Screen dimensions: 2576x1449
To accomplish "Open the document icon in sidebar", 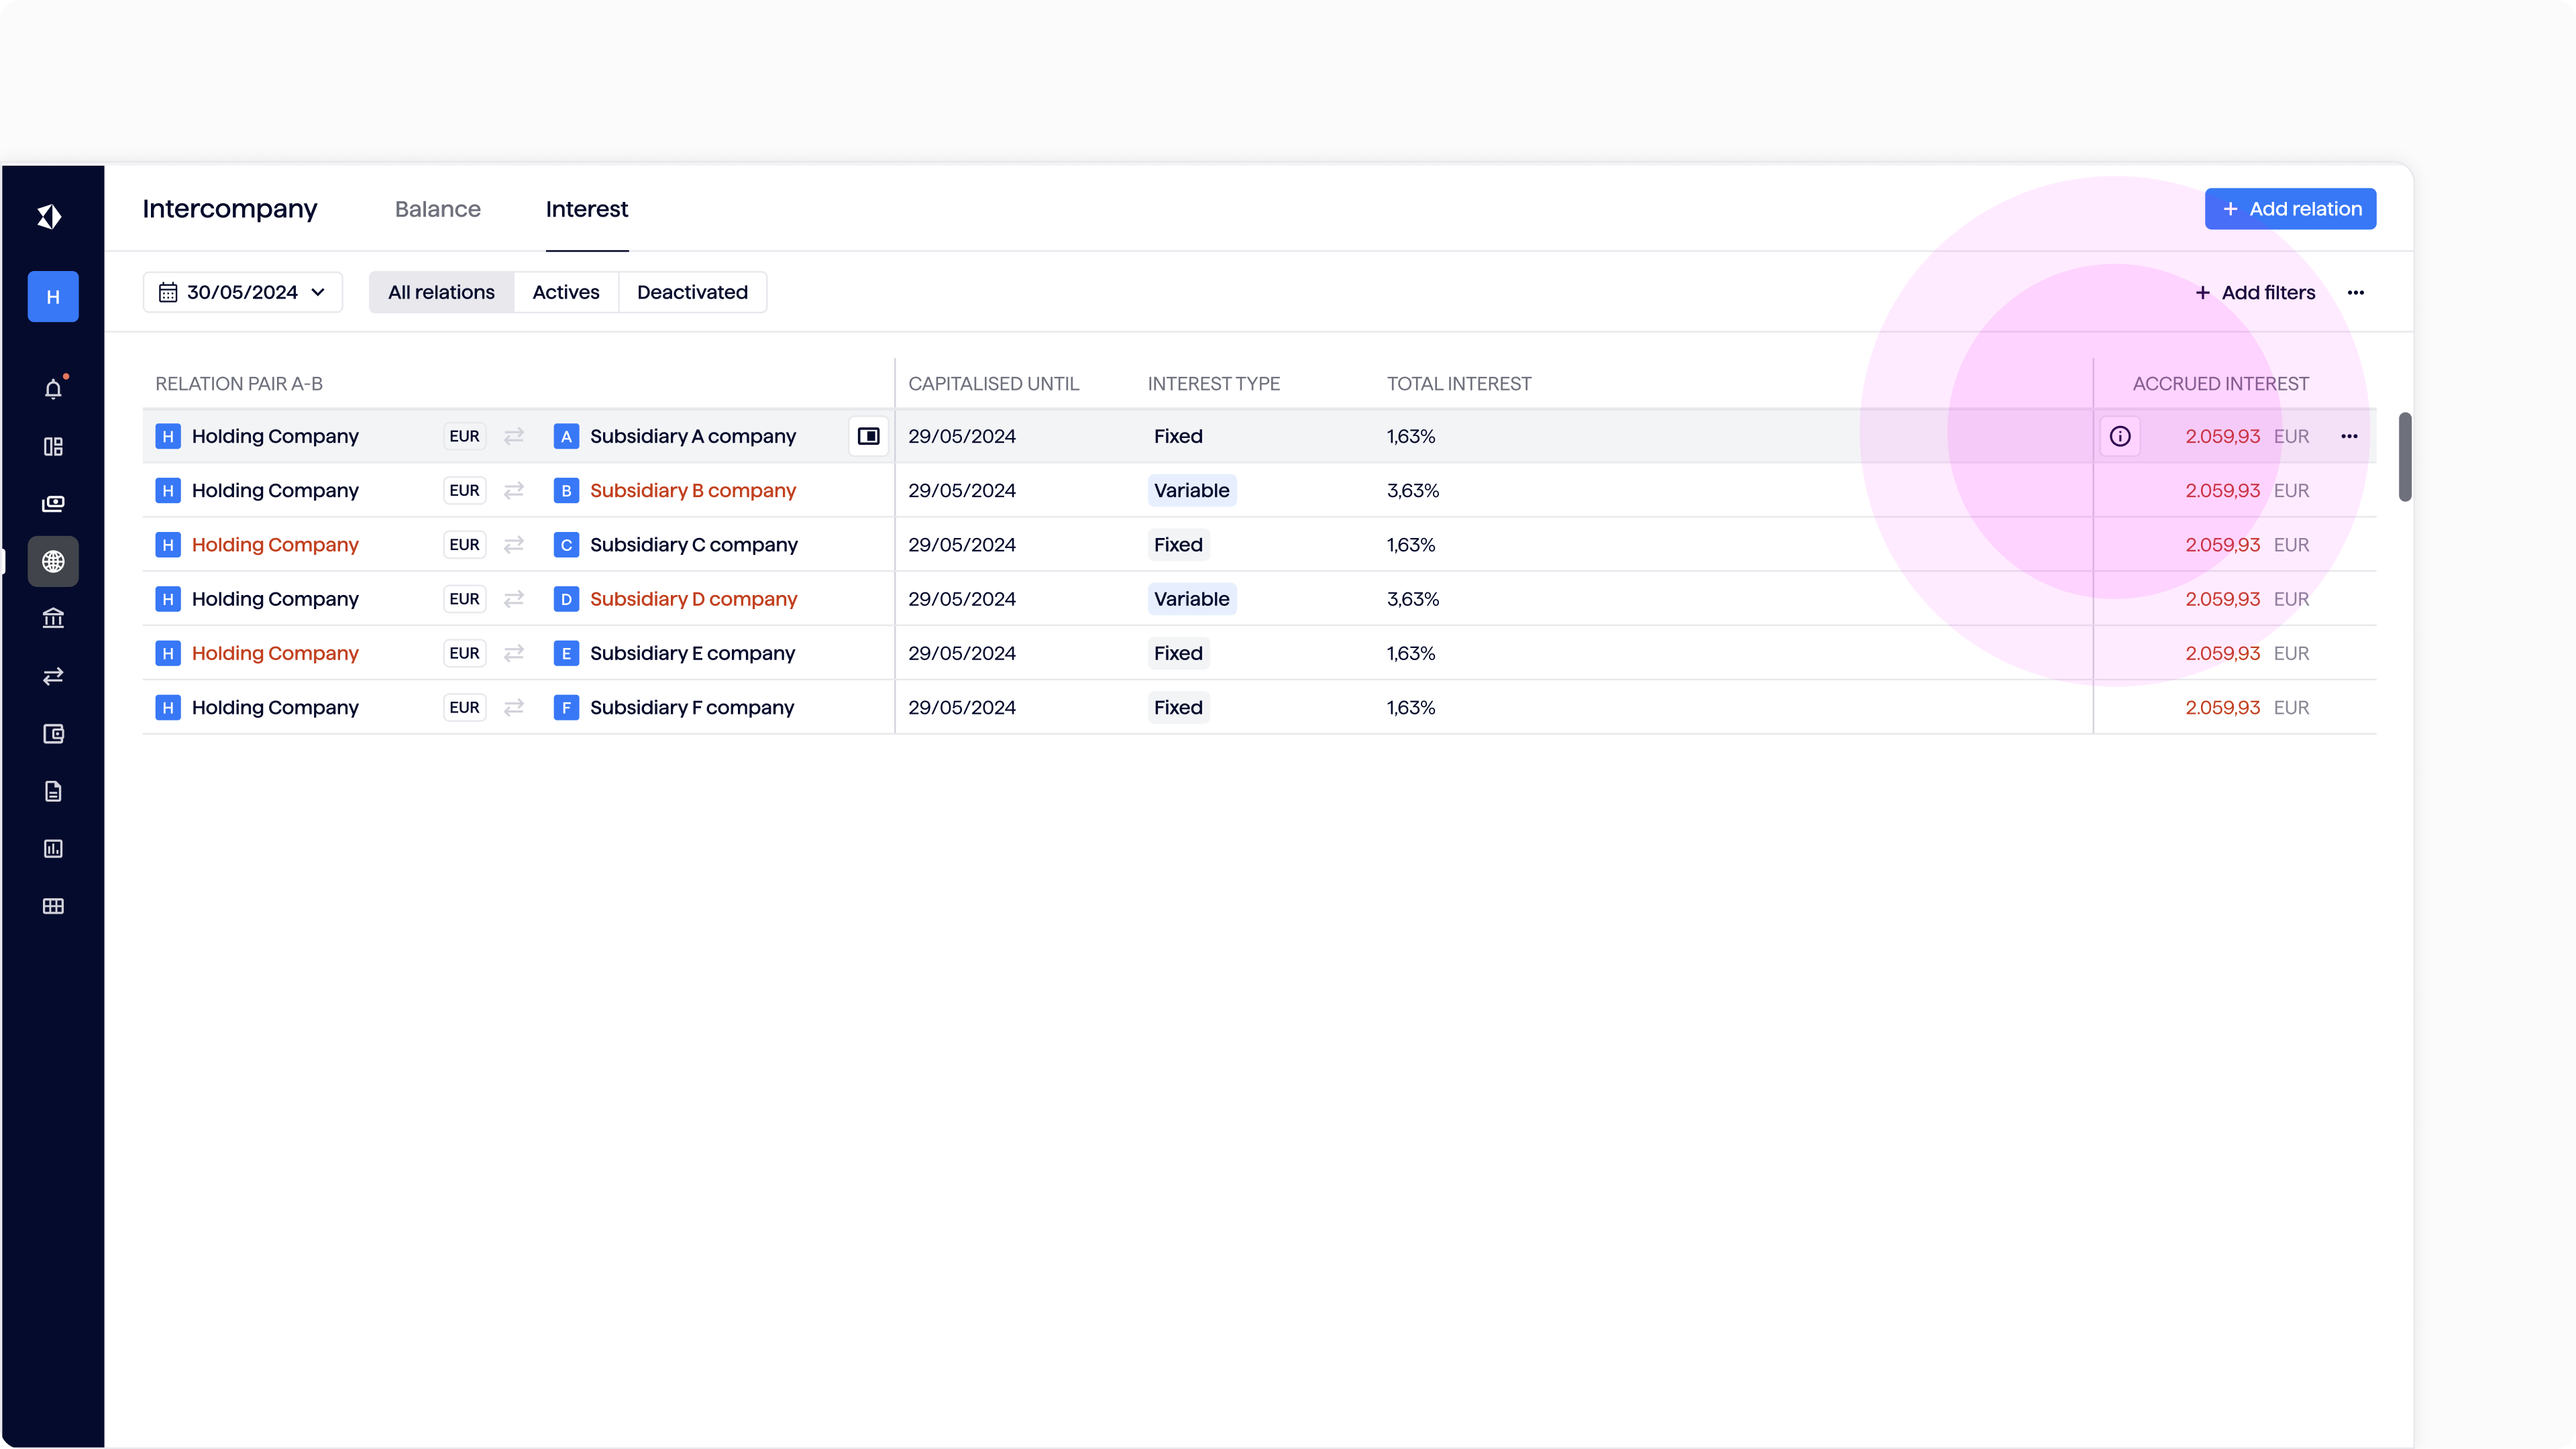I will pyautogui.click(x=53, y=791).
